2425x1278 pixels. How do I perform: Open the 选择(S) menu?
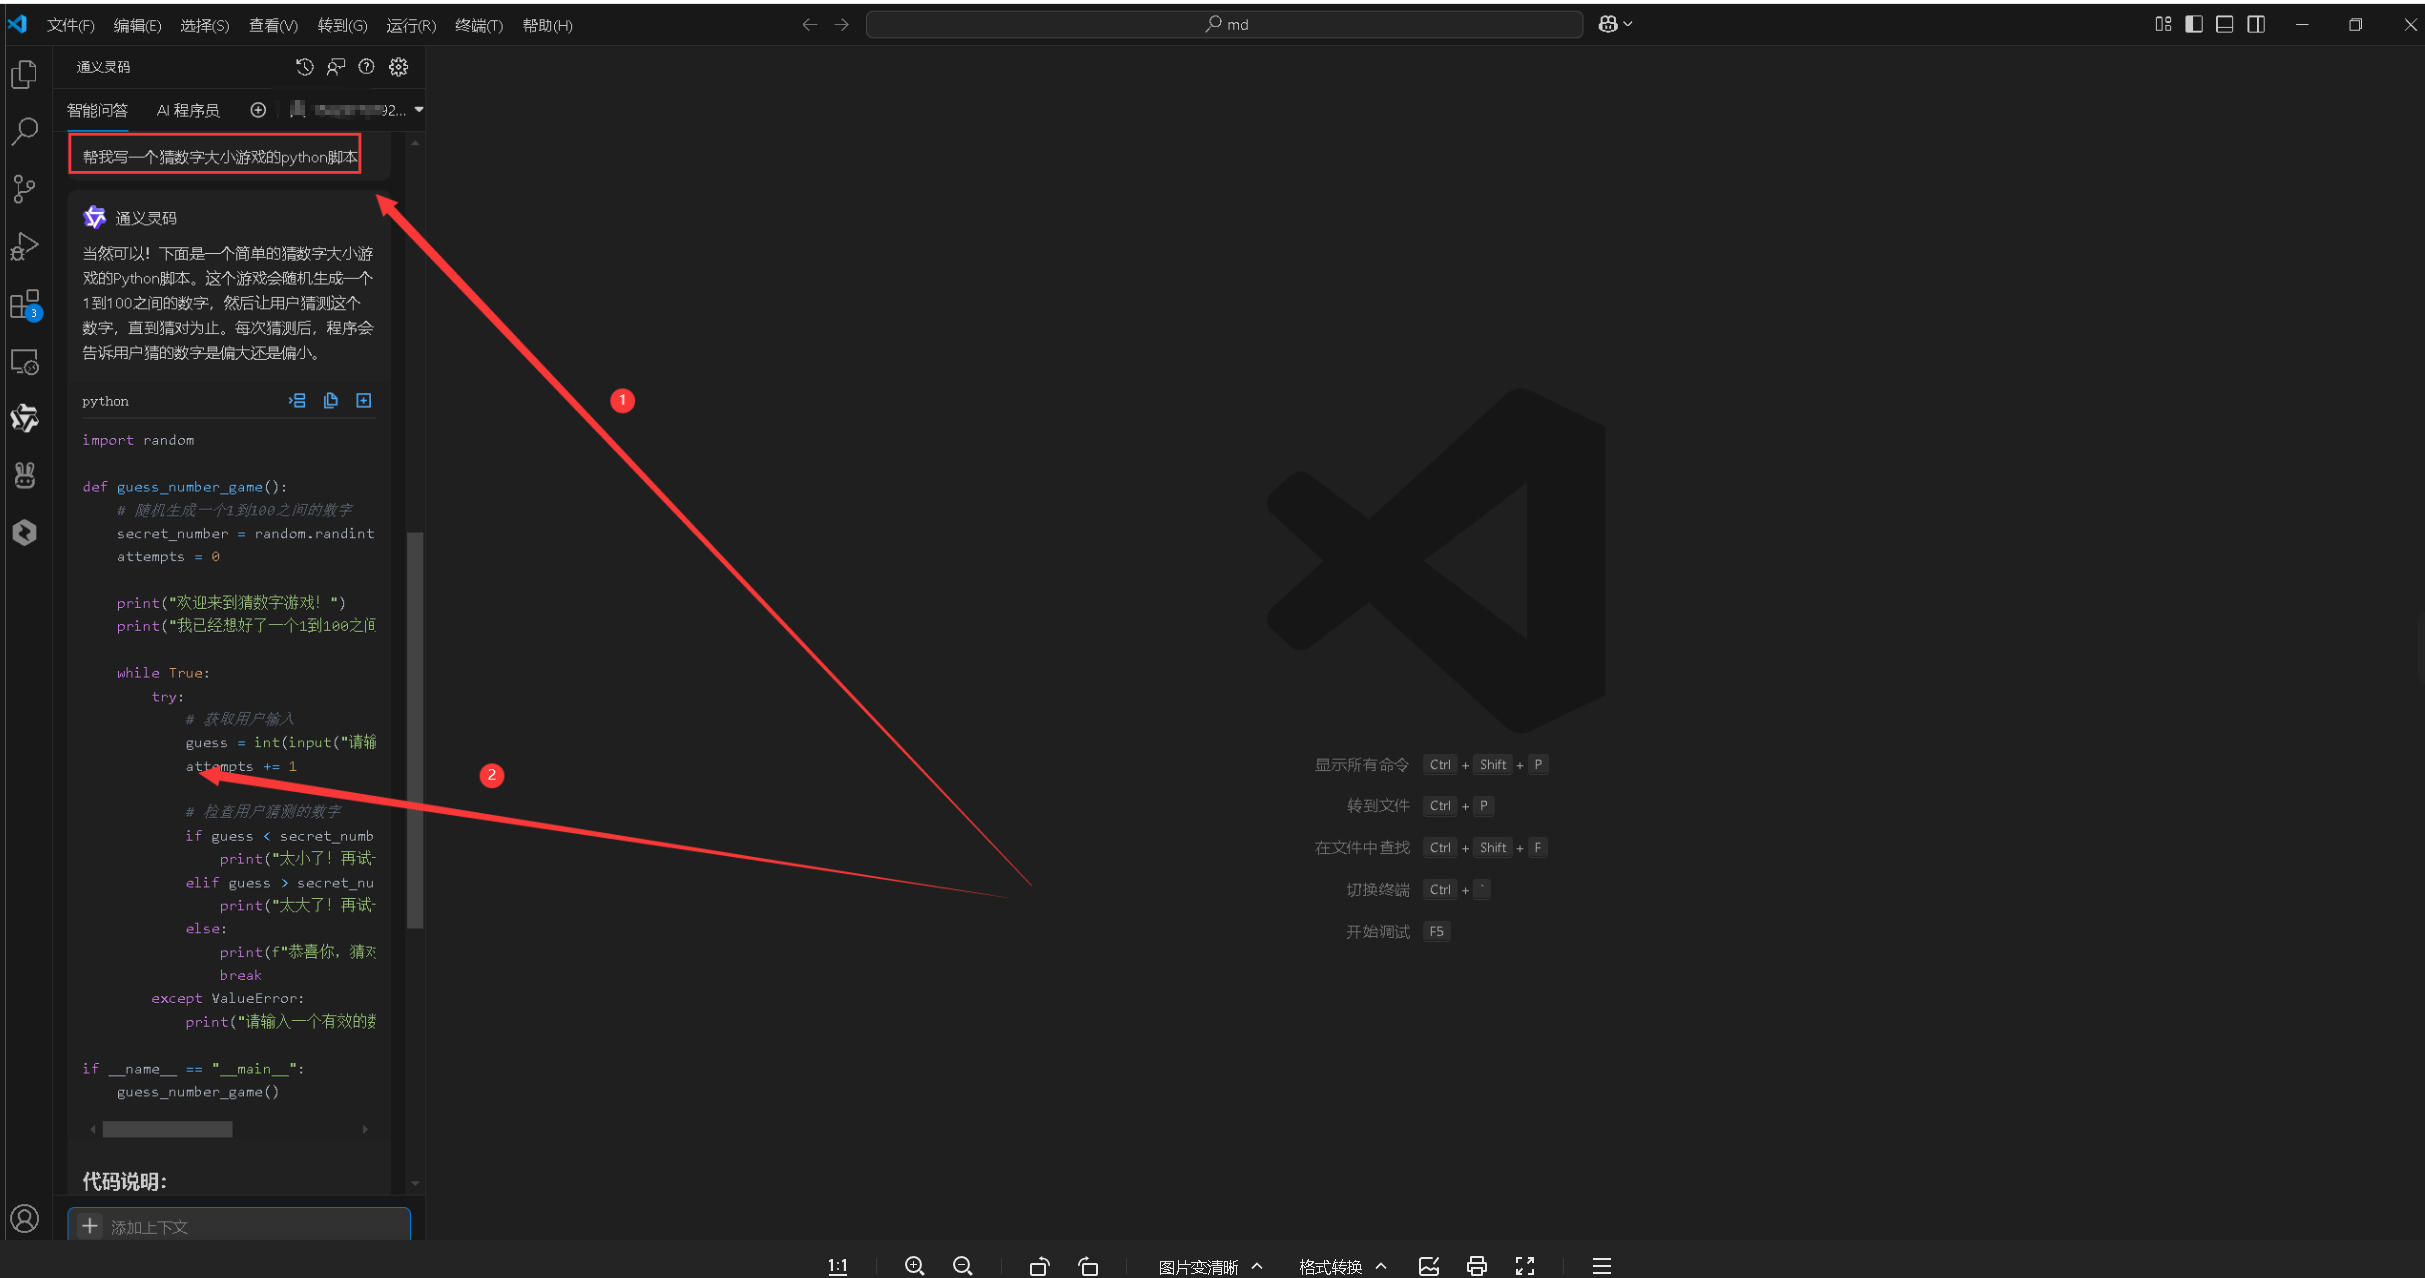tap(204, 25)
